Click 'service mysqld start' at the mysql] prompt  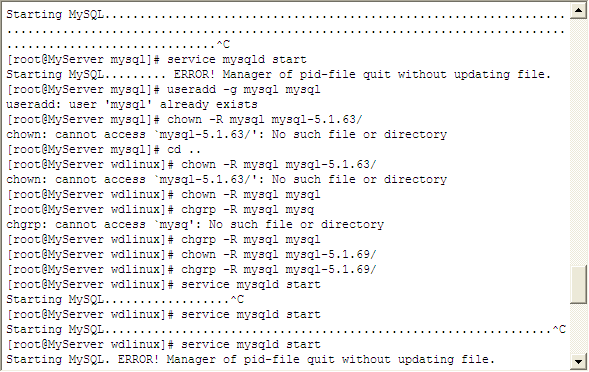[x=237, y=59]
